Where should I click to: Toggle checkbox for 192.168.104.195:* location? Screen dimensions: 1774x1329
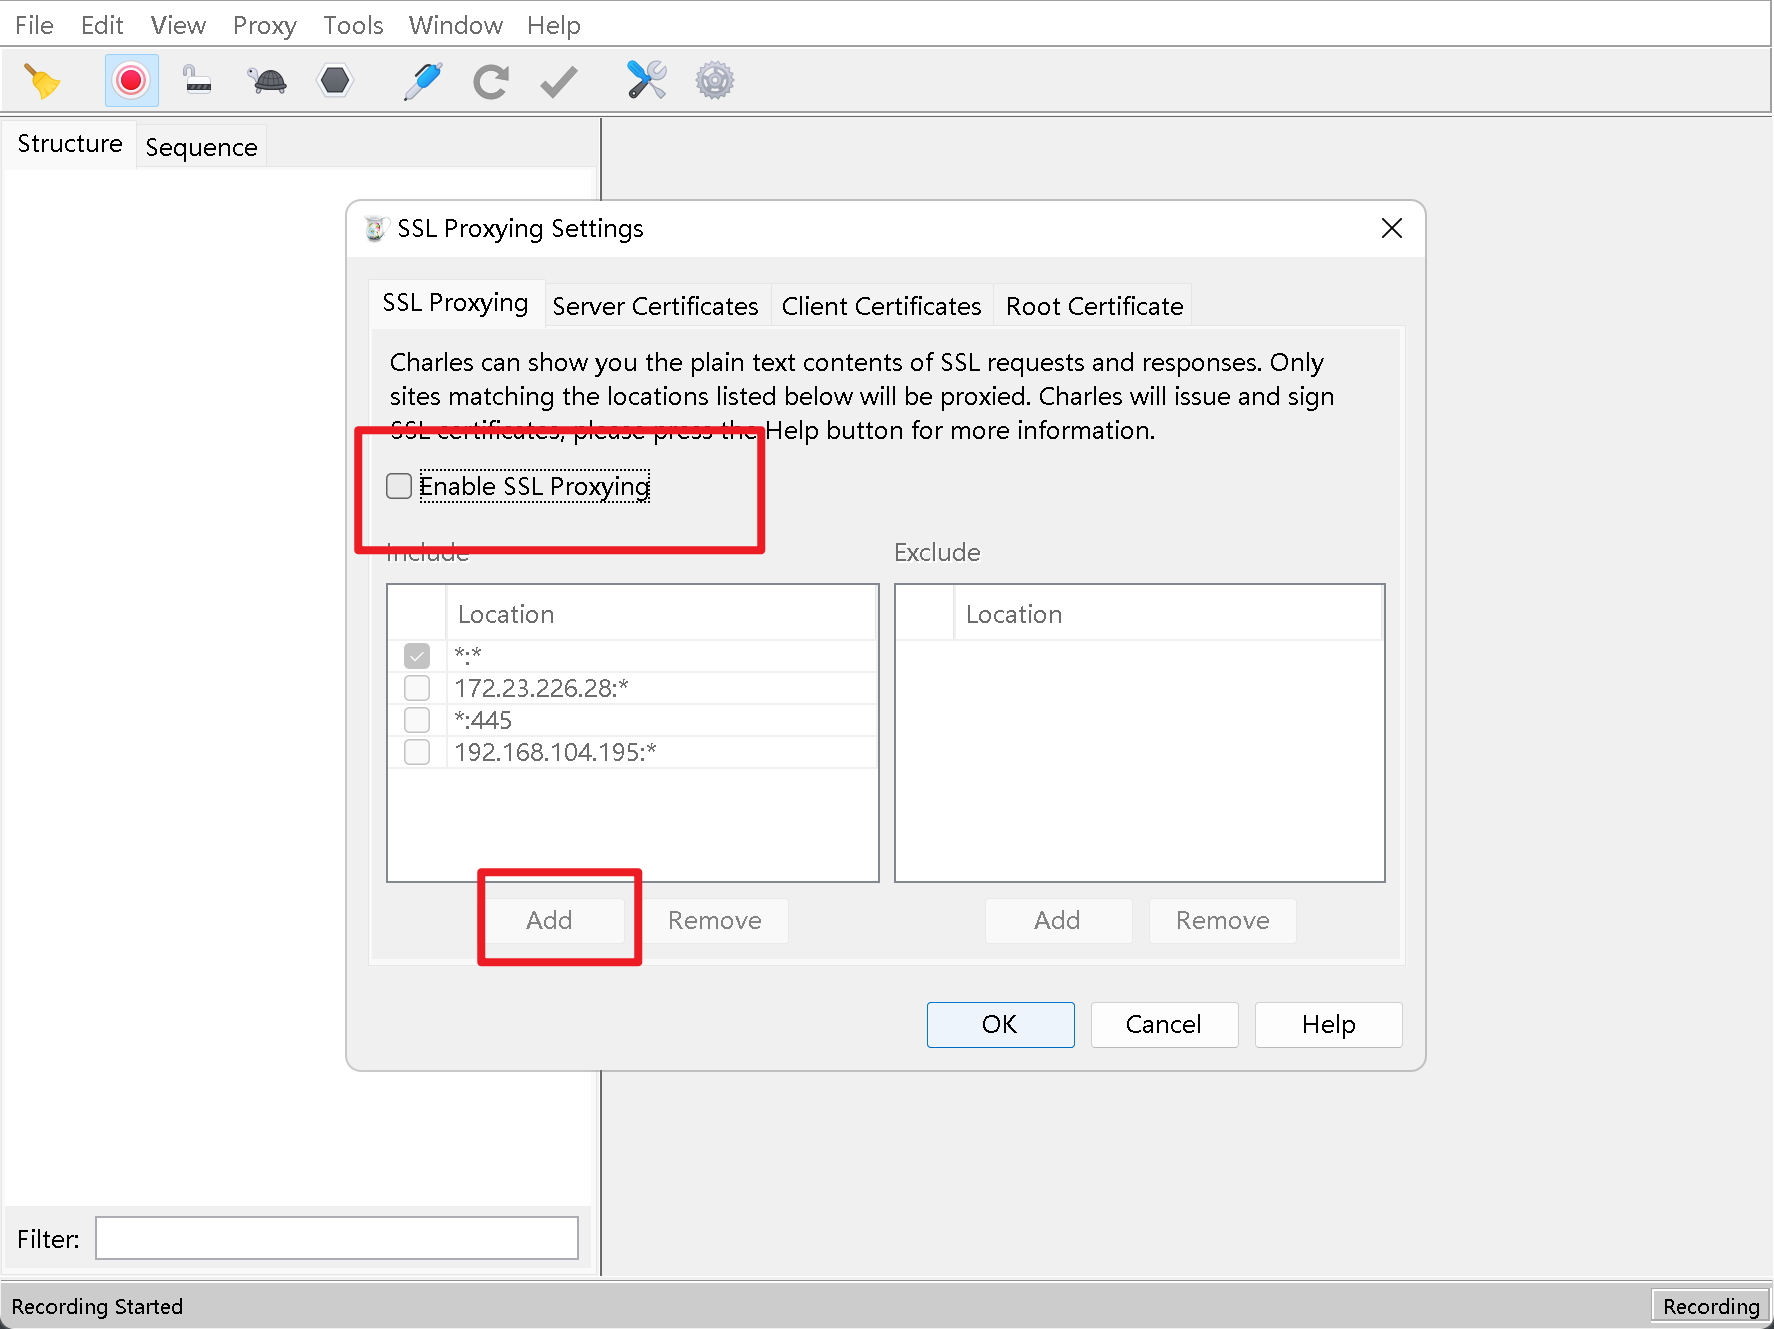(x=417, y=752)
